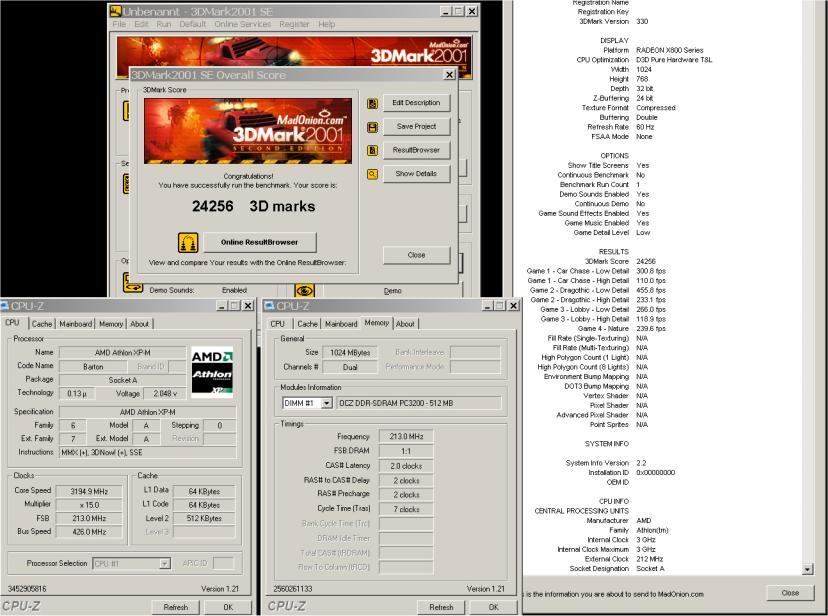828x616 pixels.
Task: Switch to Cache tab in left CPU-Z
Action: click(x=42, y=324)
